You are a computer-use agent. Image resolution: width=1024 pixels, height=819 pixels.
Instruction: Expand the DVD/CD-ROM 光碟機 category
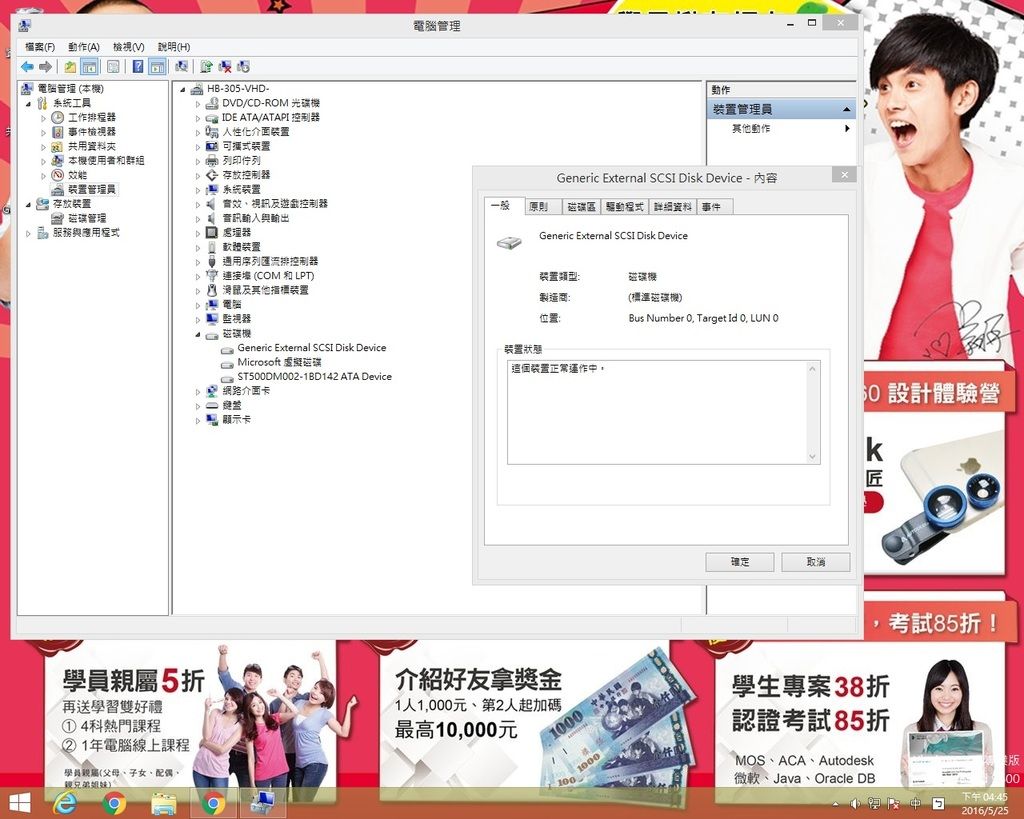198,104
